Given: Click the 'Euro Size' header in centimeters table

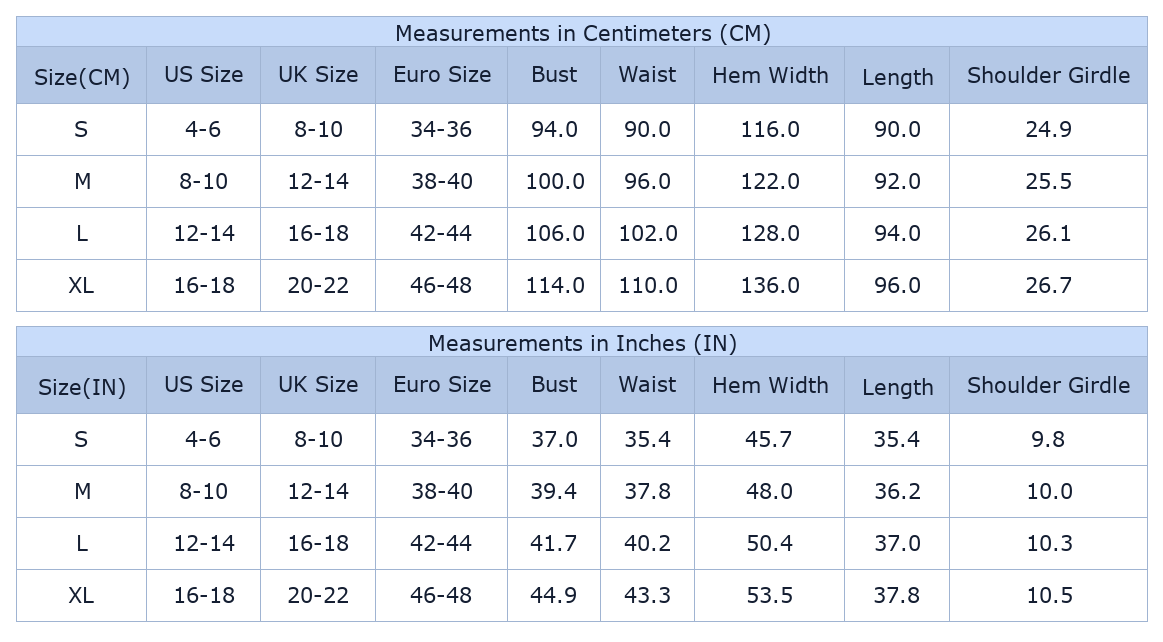Looking at the screenshot, I should click(442, 75).
